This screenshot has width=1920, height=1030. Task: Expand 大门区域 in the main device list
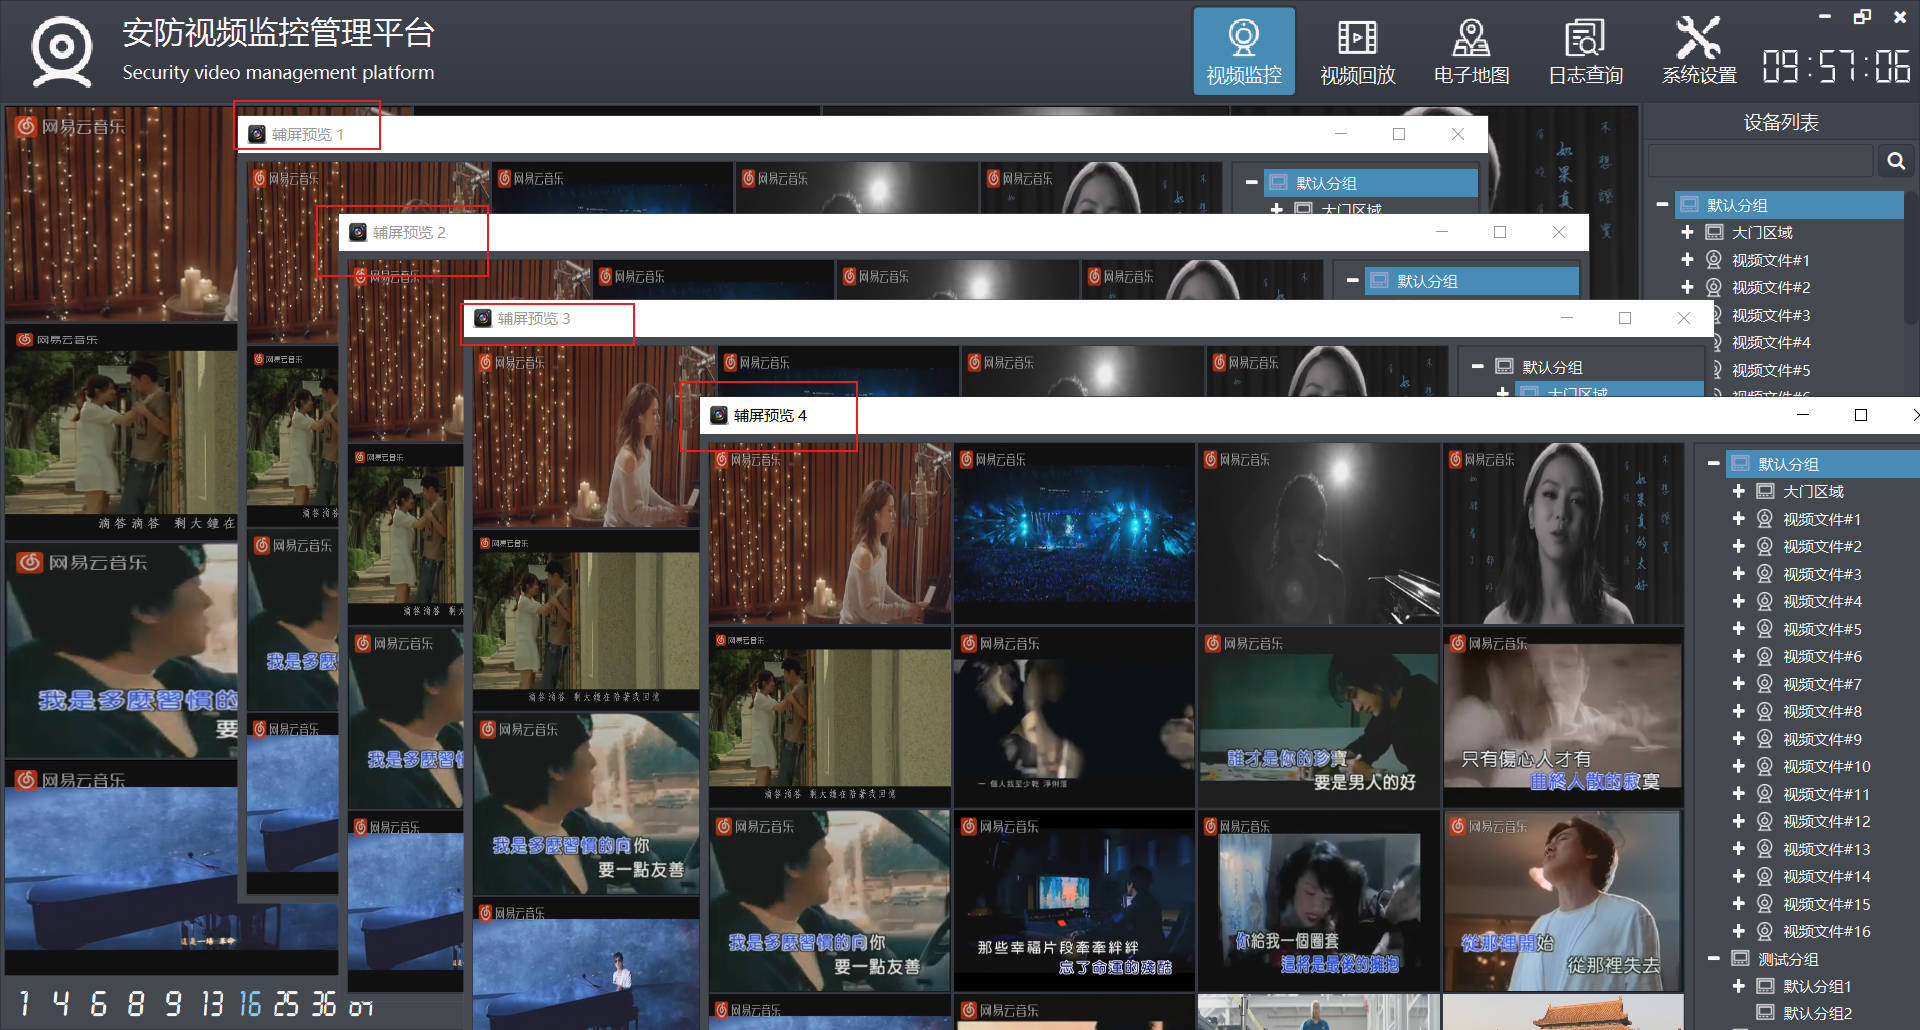1687,232
